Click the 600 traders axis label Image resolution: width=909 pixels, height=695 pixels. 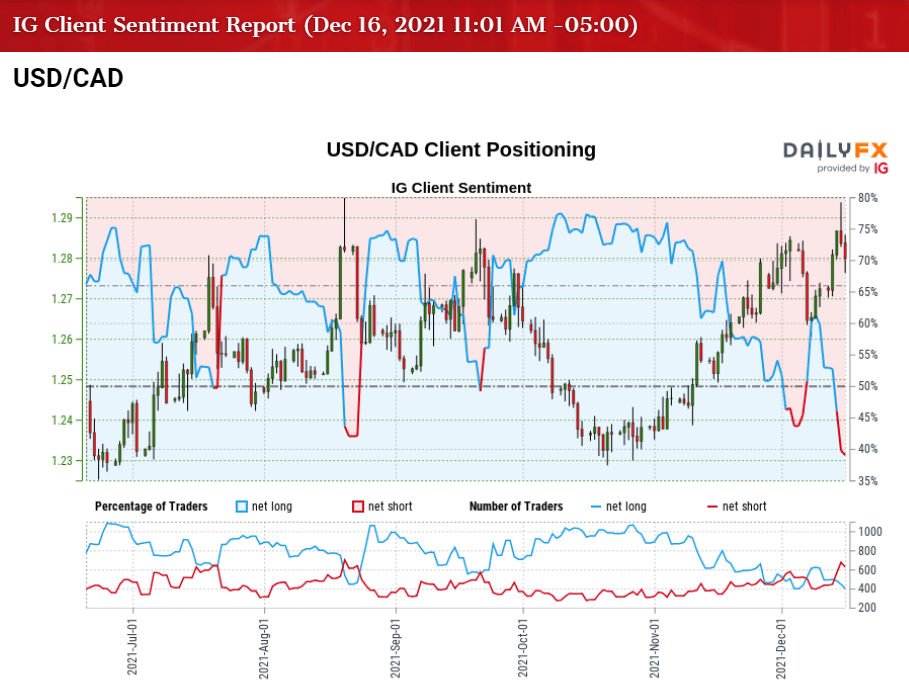tap(867, 570)
